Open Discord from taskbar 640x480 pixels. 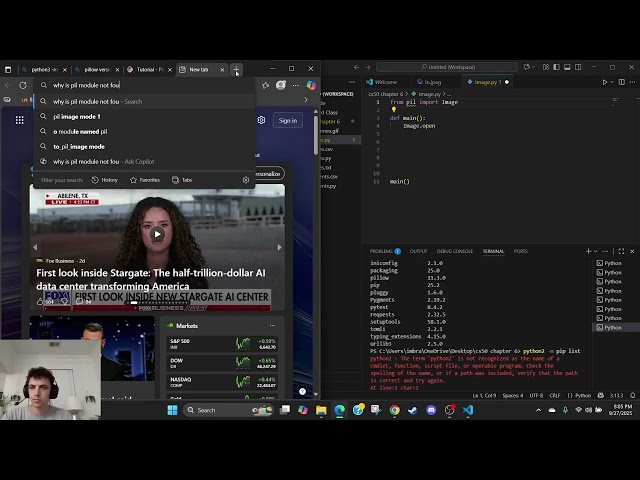point(431,410)
